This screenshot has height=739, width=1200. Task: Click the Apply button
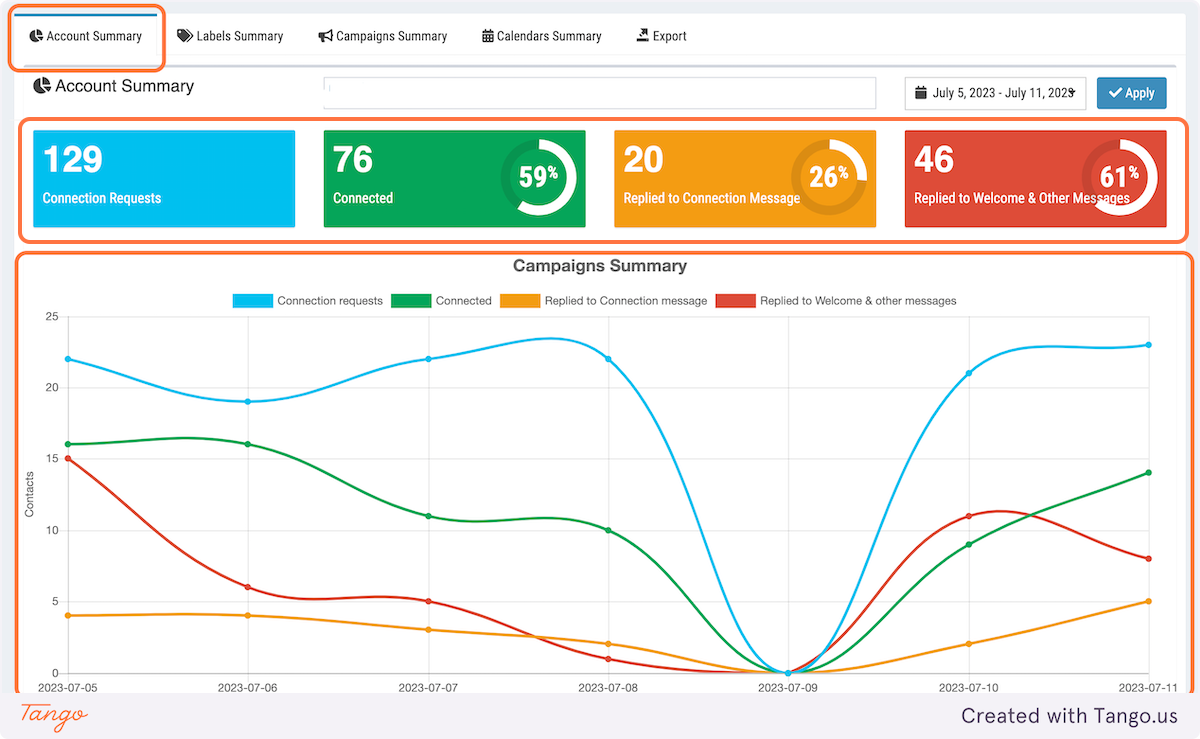point(1131,93)
